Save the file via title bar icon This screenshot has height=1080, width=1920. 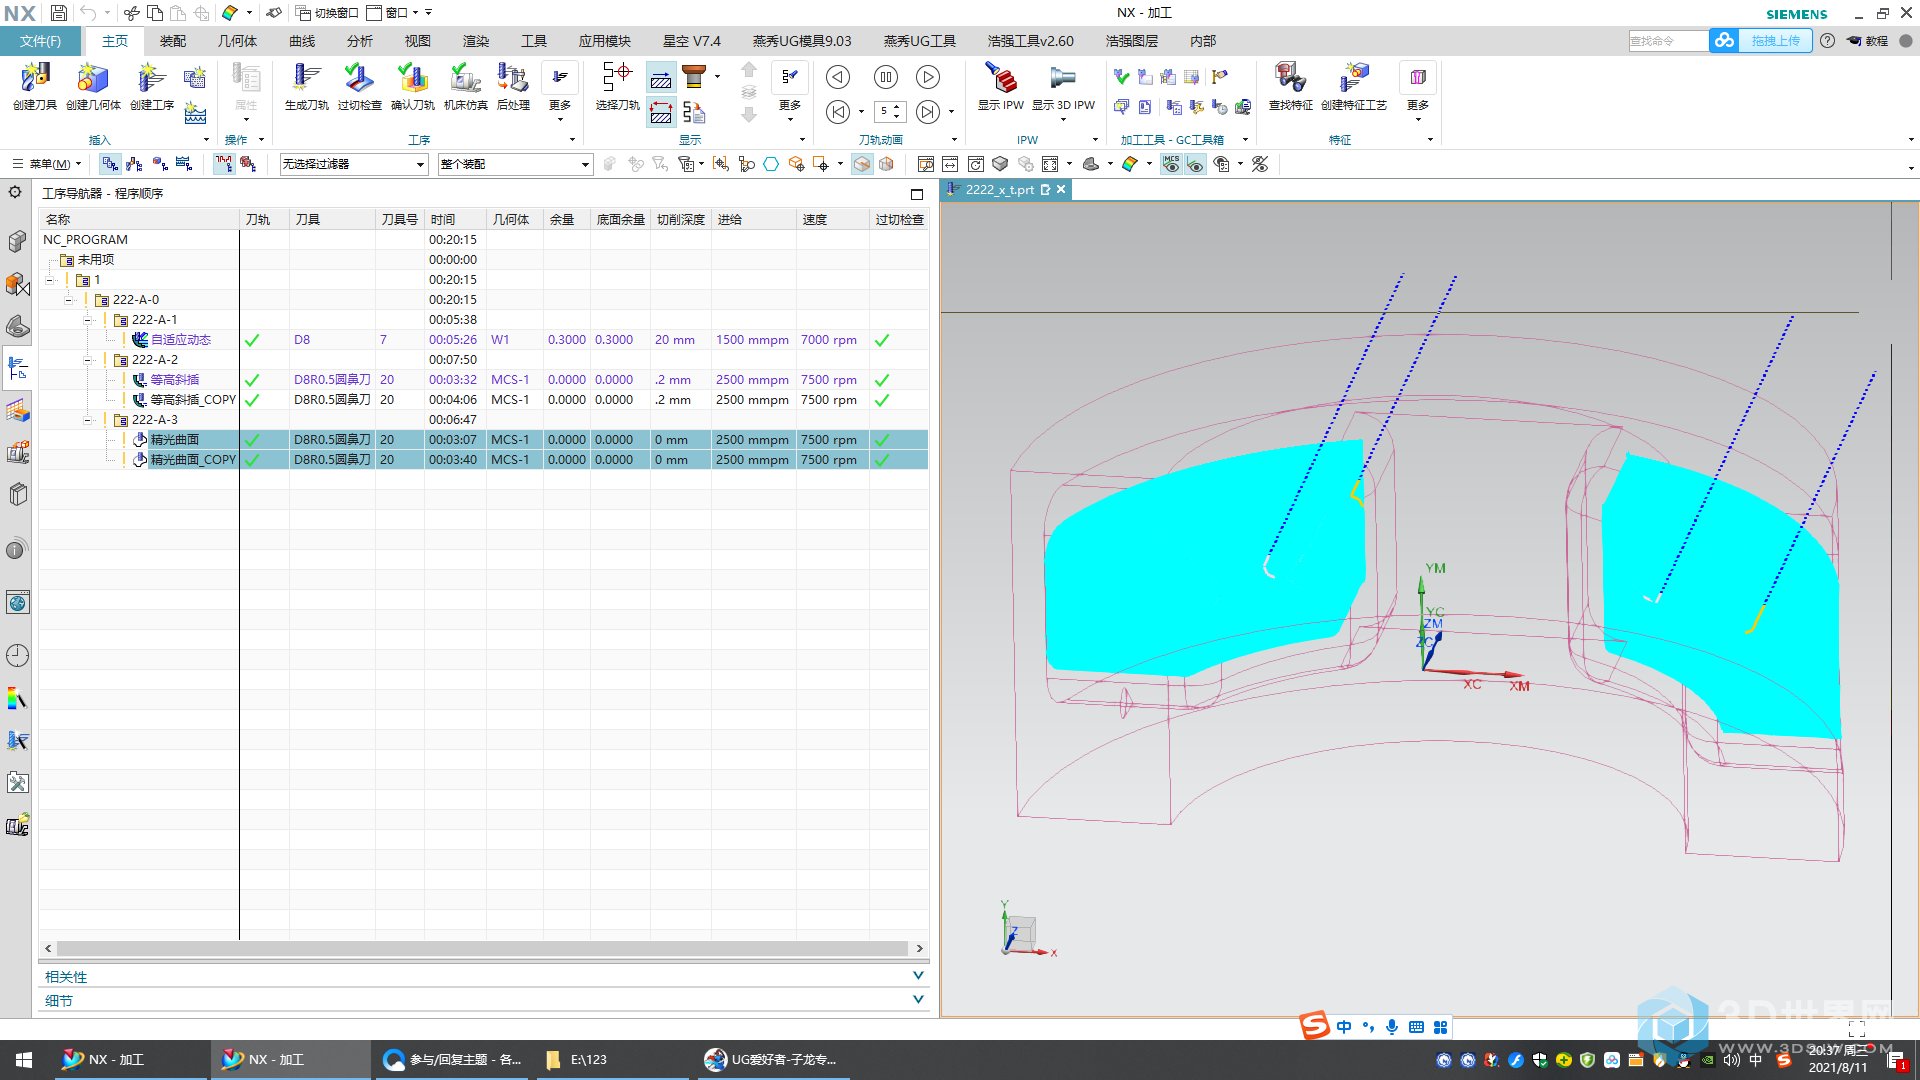[59, 13]
